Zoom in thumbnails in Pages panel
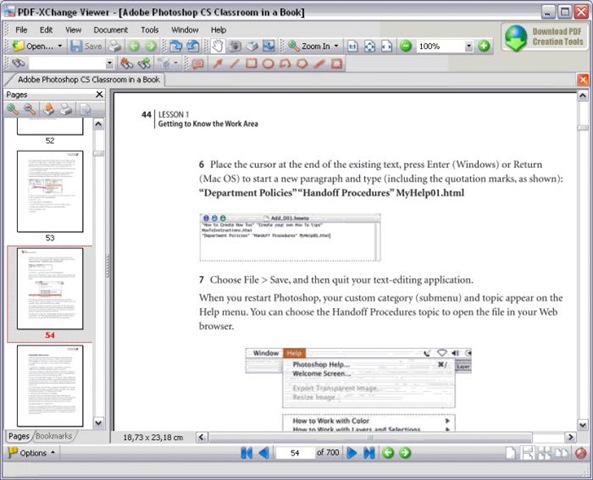This screenshot has height=480, width=593. 13,109
